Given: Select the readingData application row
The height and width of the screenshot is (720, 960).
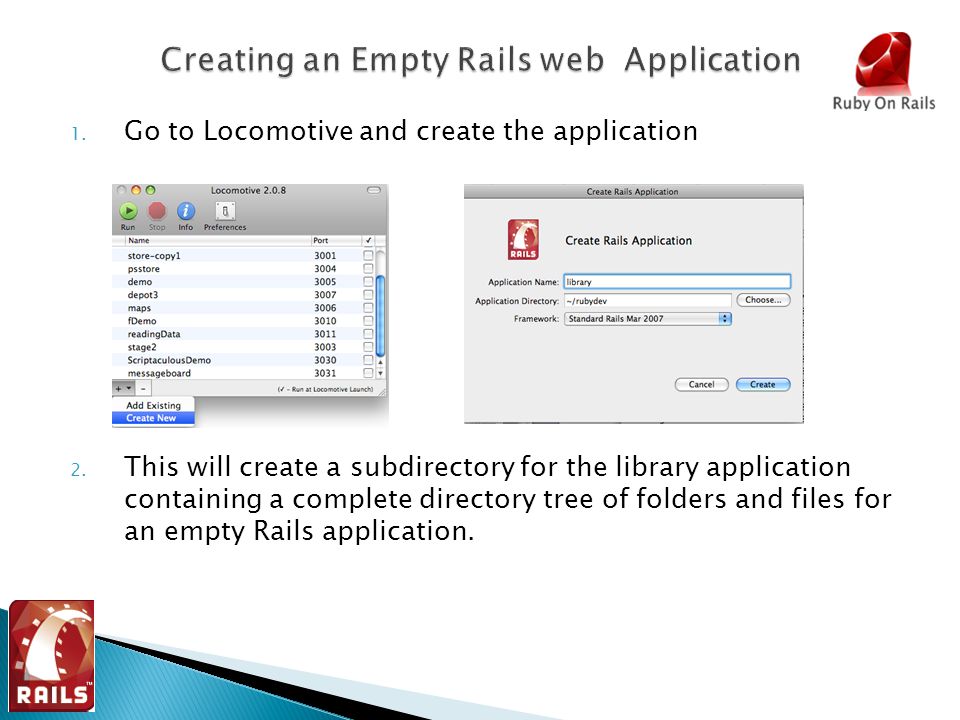Looking at the screenshot, I should coord(244,334).
